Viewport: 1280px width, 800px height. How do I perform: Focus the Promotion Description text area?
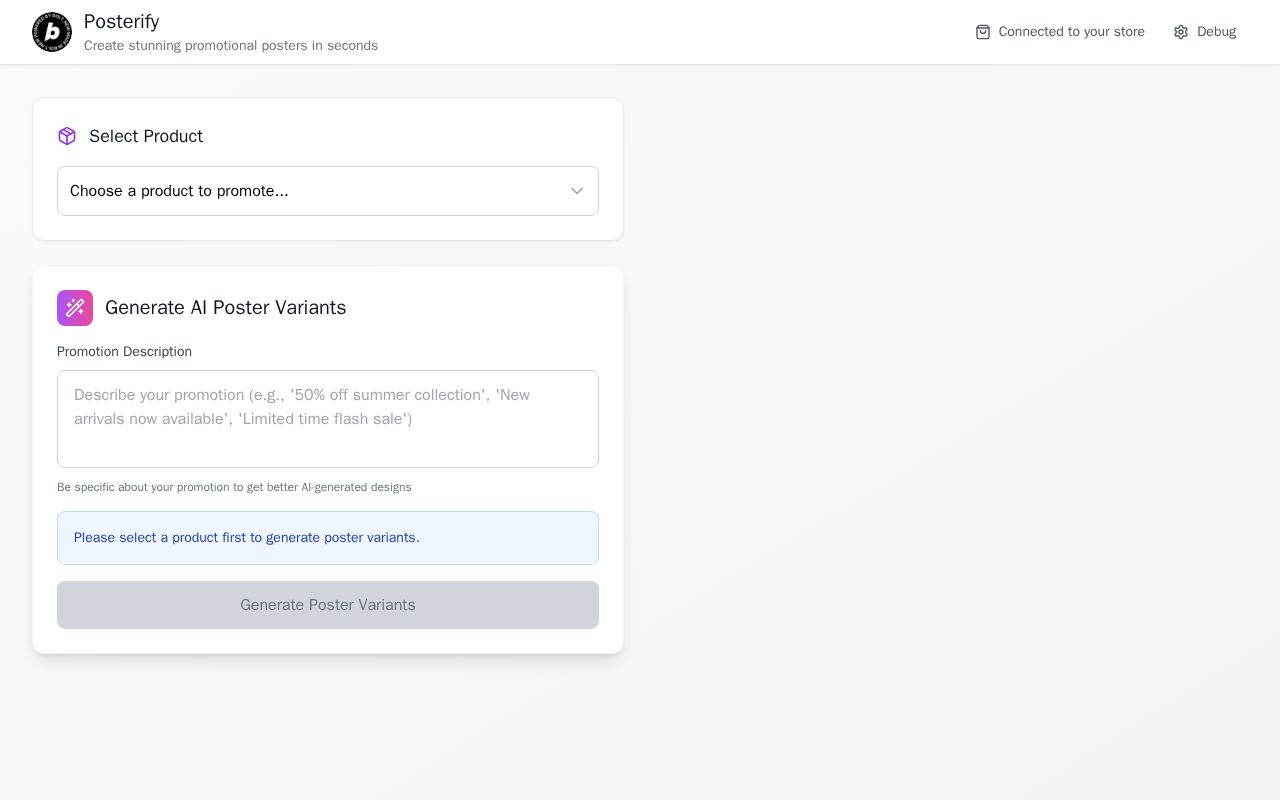click(x=328, y=419)
